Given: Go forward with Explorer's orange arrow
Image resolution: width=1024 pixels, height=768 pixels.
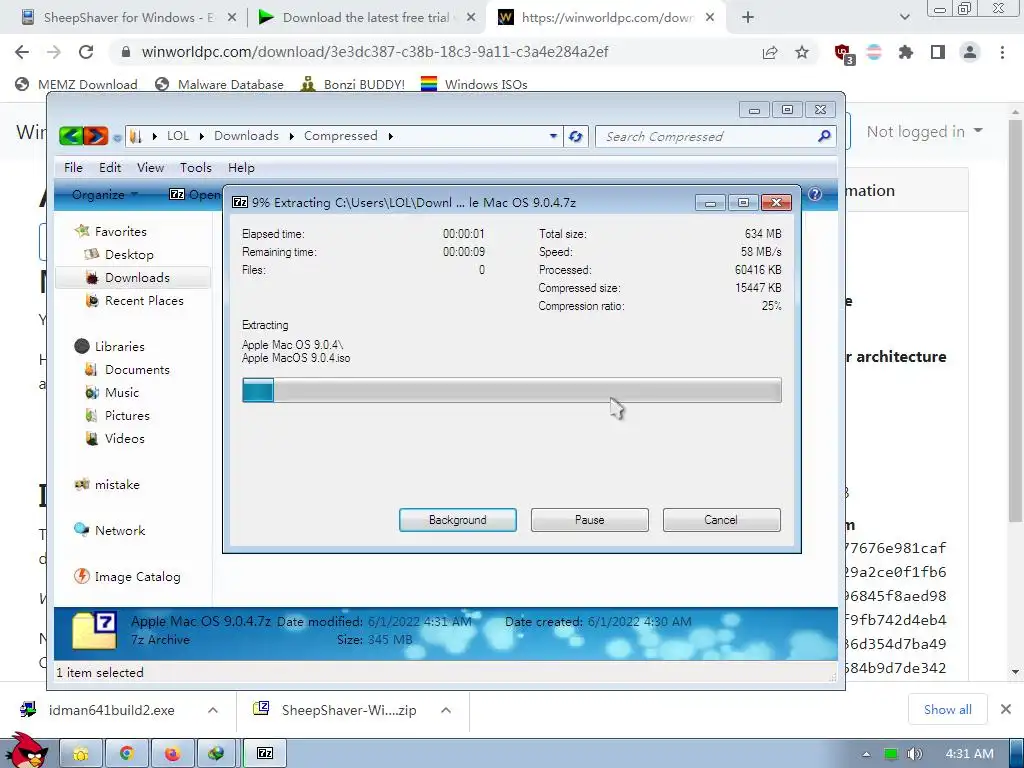Looking at the screenshot, I should (96, 136).
